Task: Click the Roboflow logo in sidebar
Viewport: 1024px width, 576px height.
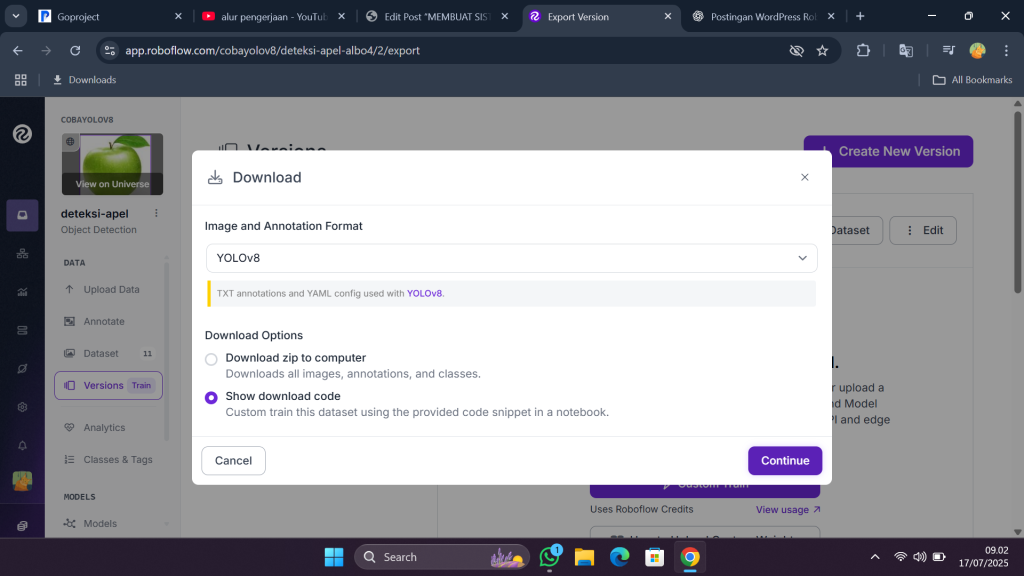Action: 22,134
